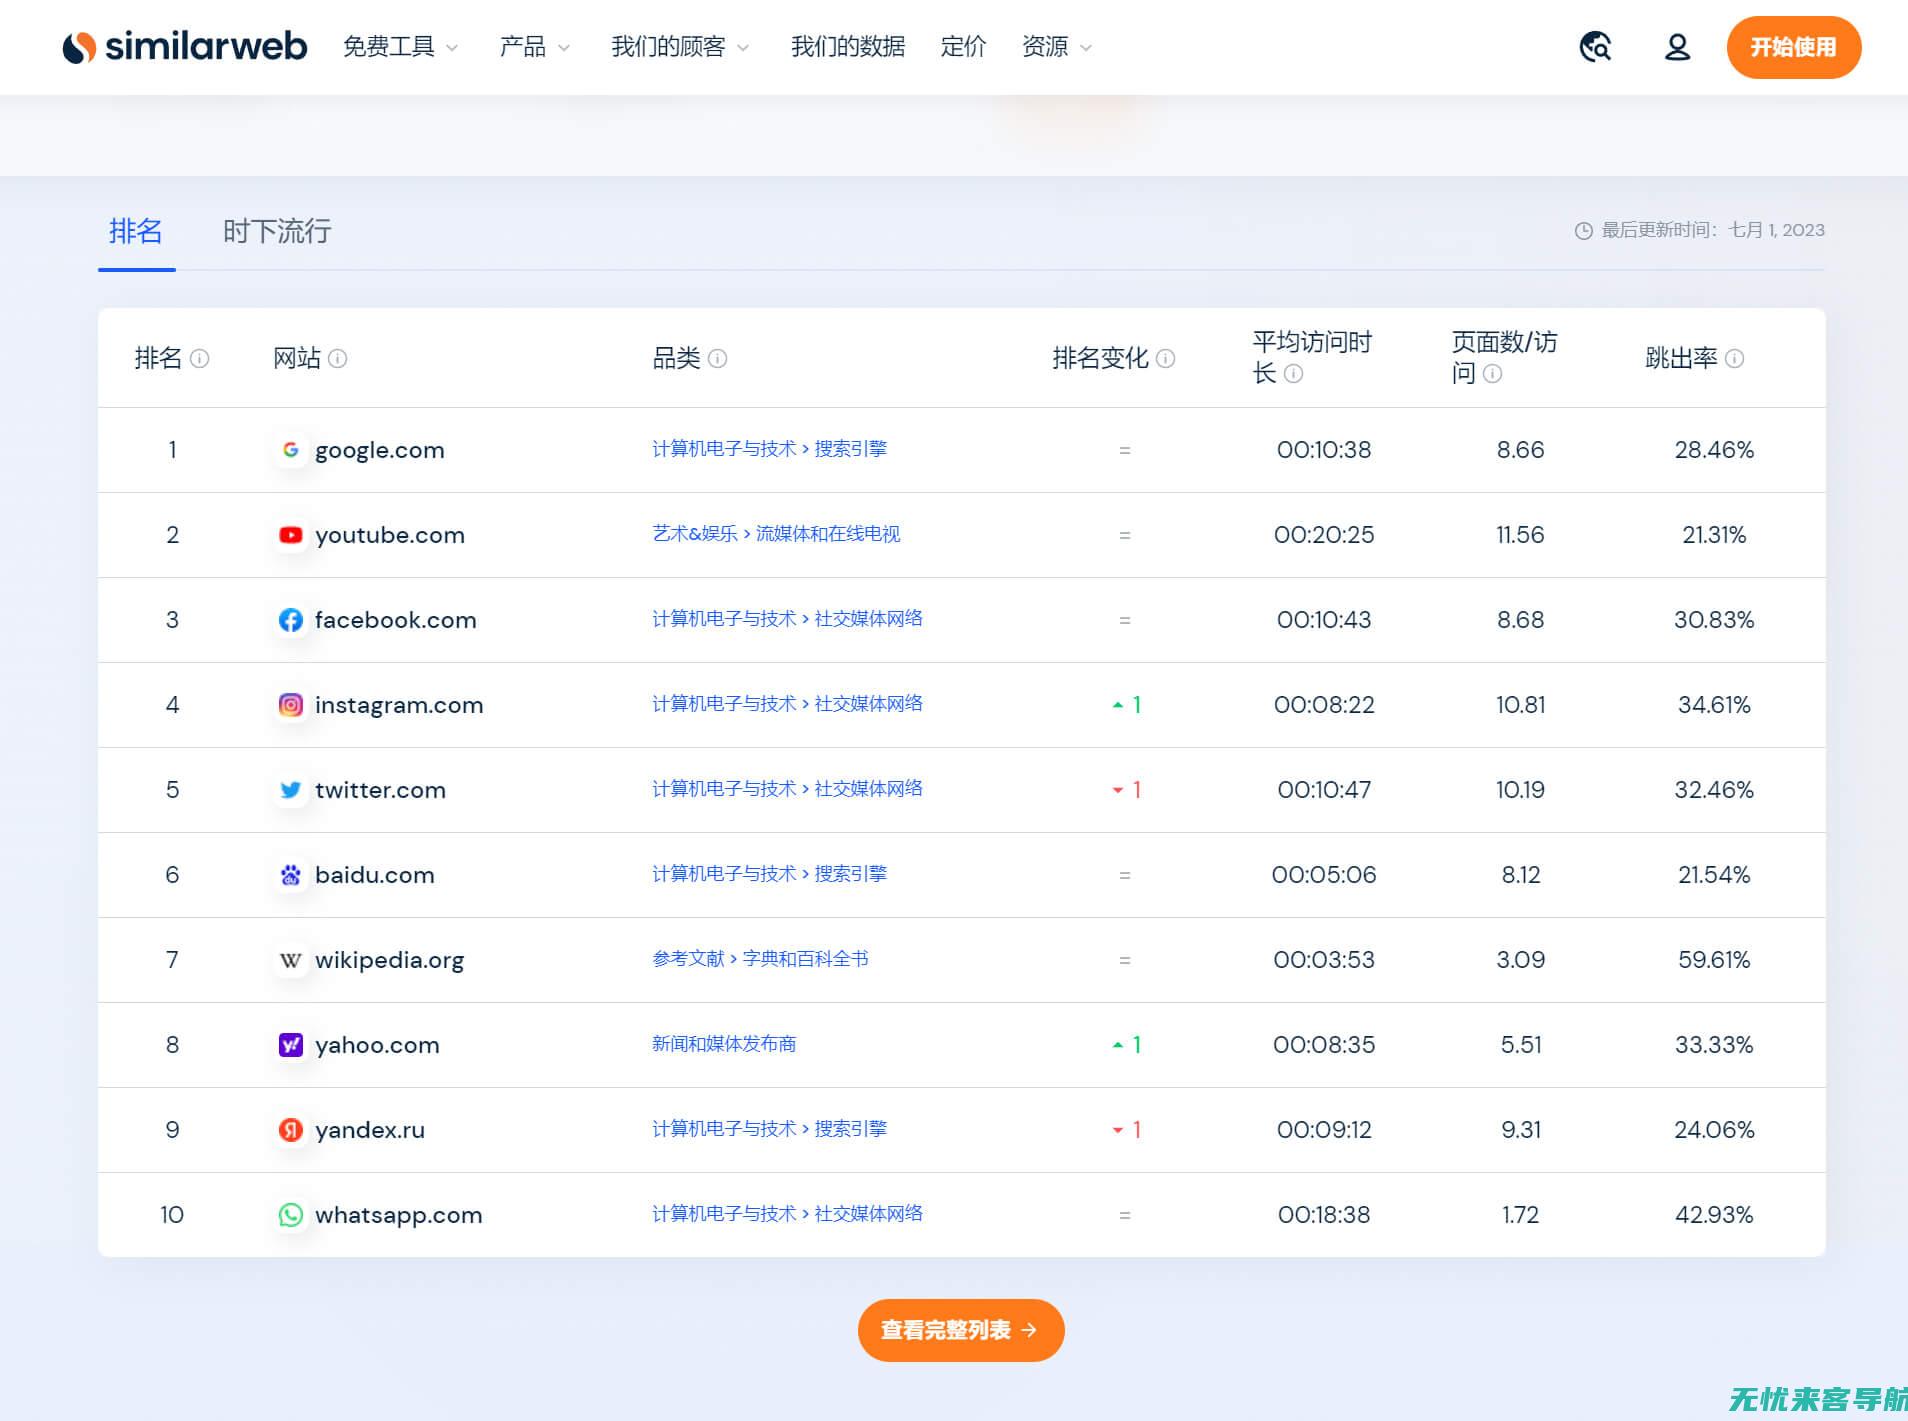Click whatsapp.com pages per visit 1.72

1520,1215
